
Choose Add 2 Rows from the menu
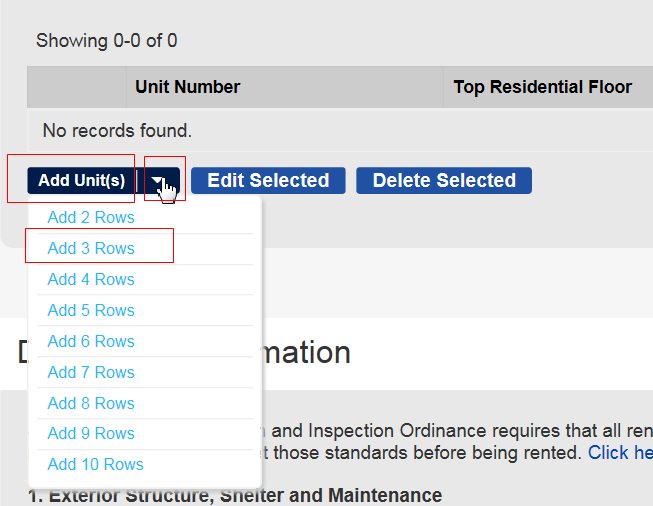point(91,217)
